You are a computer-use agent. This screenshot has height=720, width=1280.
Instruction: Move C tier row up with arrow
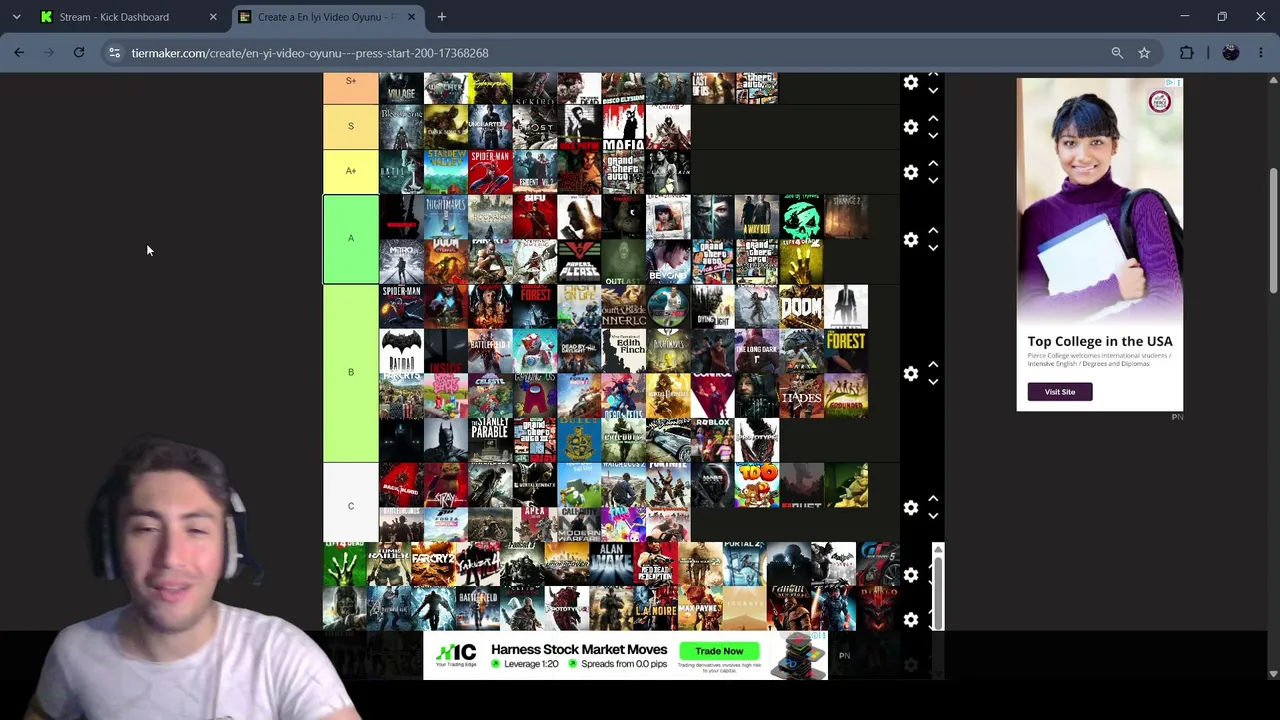[x=933, y=498]
